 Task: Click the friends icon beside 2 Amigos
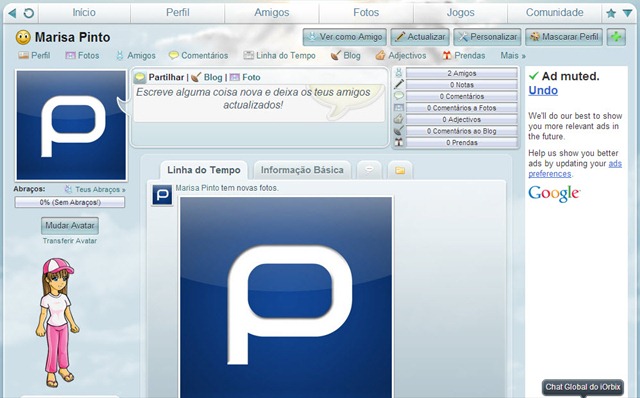pyautogui.click(x=399, y=73)
